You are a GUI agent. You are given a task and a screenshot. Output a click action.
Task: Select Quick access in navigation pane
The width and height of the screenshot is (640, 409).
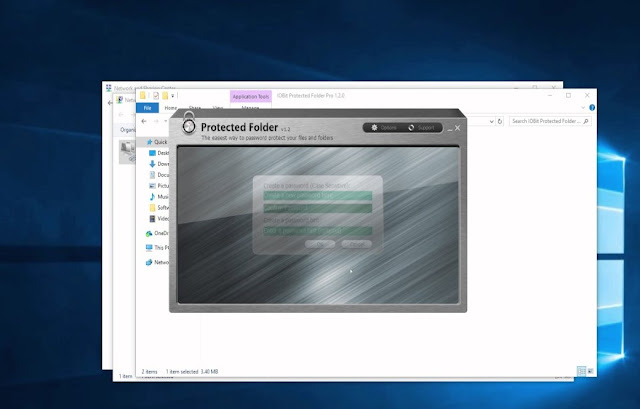tap(157, 142)
